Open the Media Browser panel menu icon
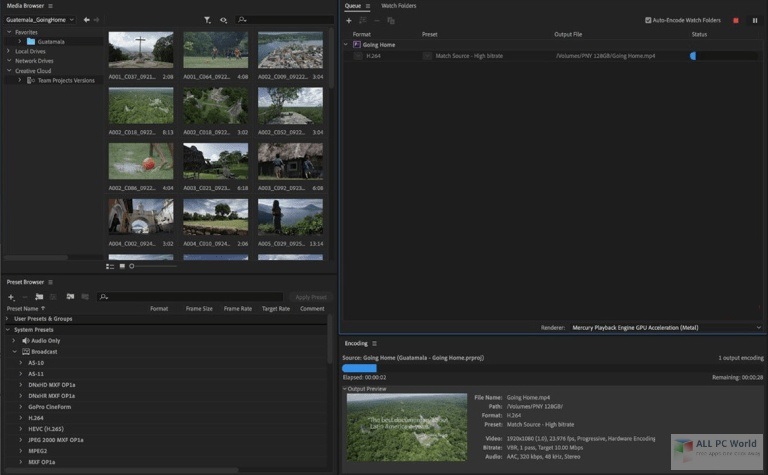768x475 pixels. [x=50, y=6]
